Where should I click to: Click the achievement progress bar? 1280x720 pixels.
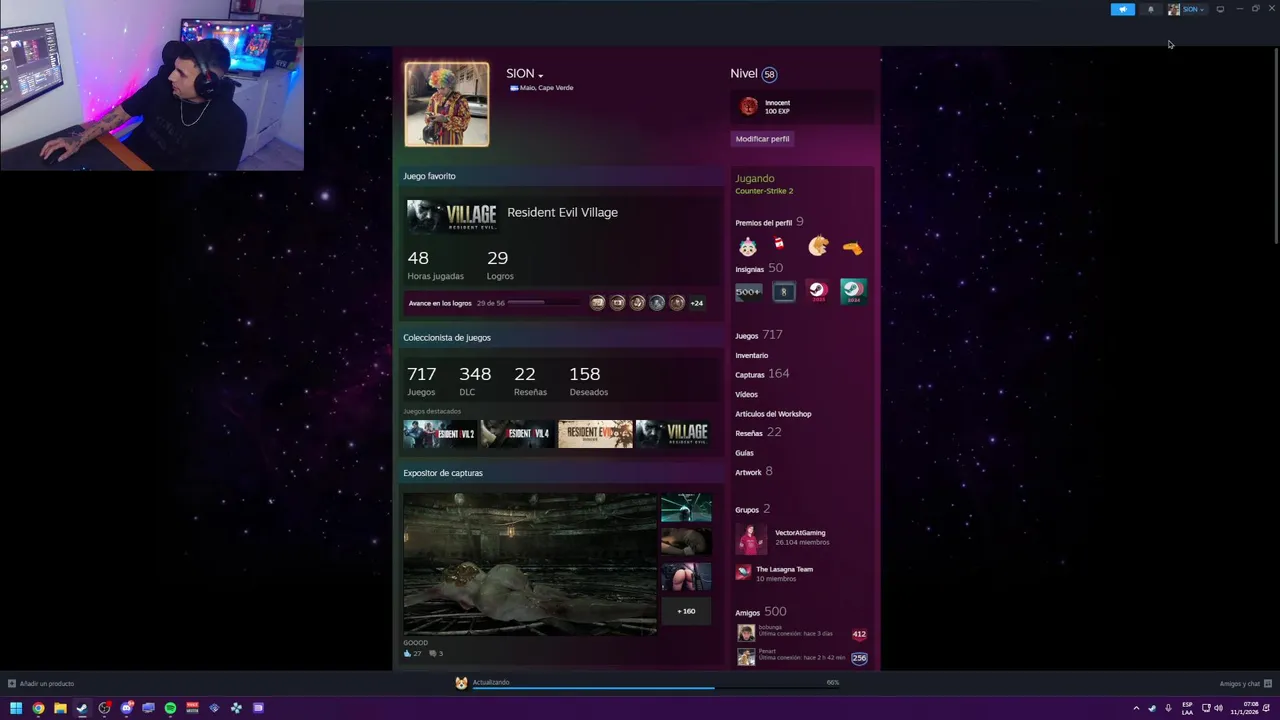point(545,303)
